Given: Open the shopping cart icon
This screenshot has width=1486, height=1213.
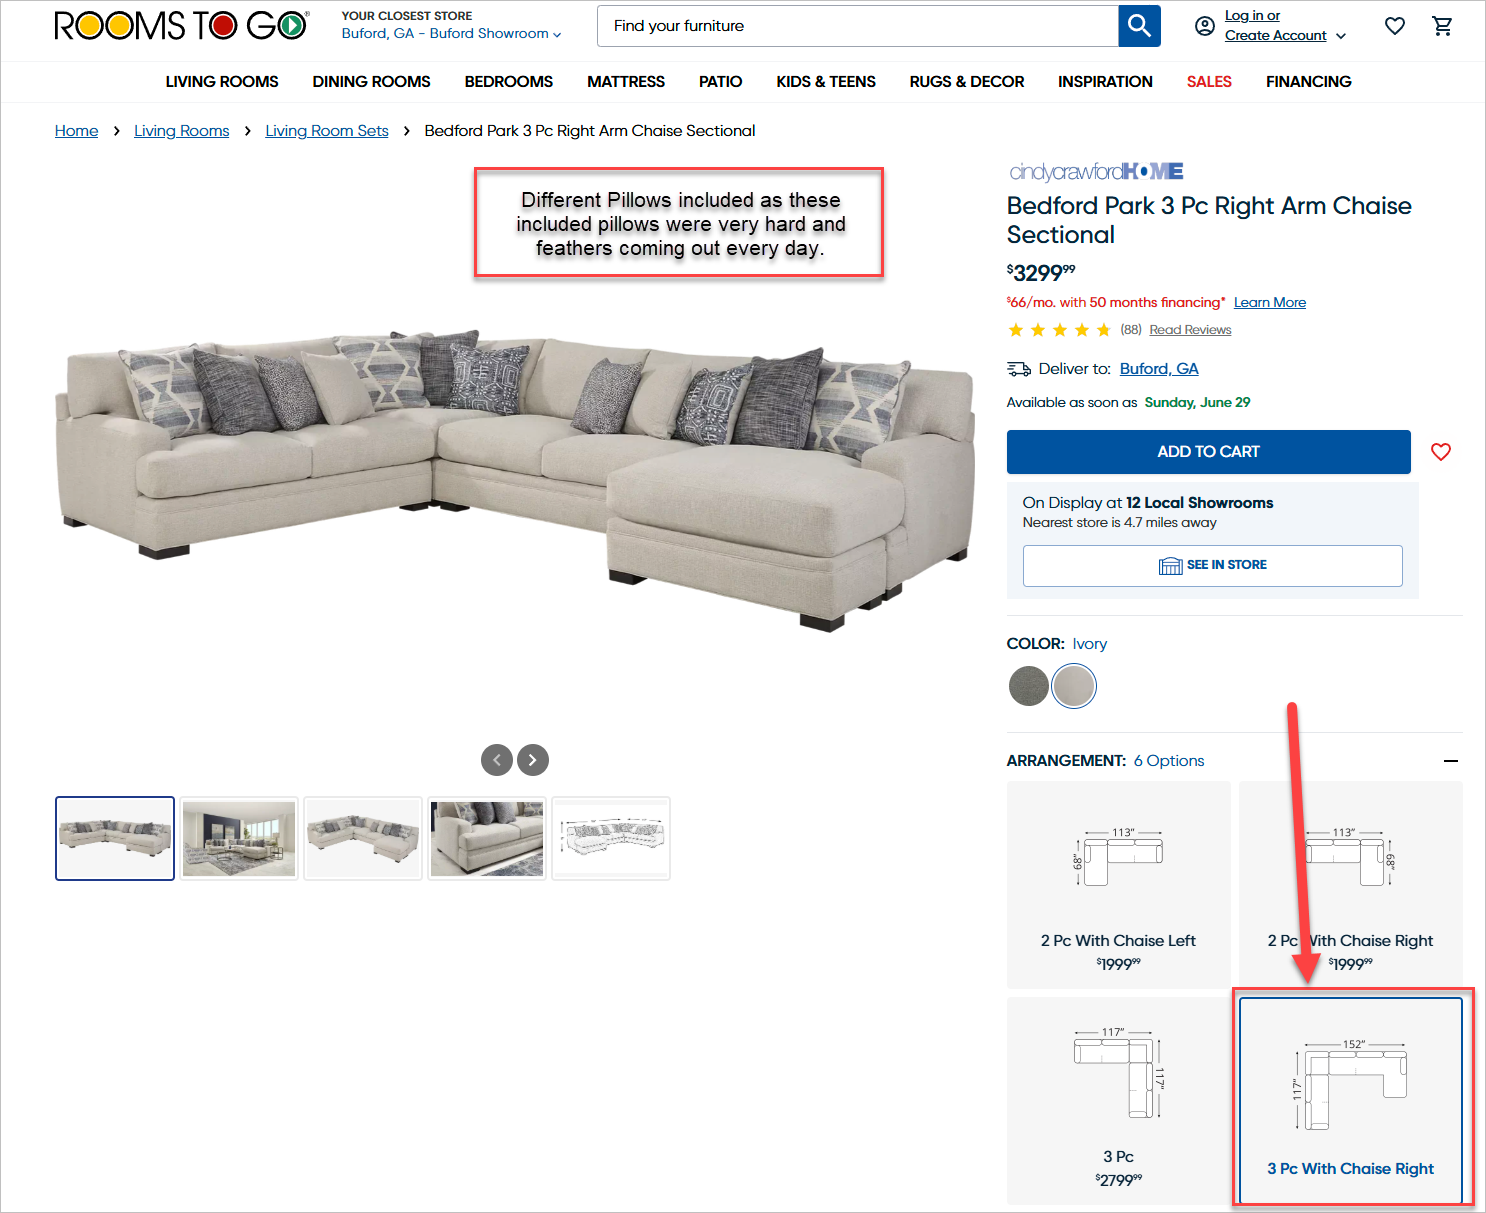Looking at the screenshot, I should pos(1442,26).
